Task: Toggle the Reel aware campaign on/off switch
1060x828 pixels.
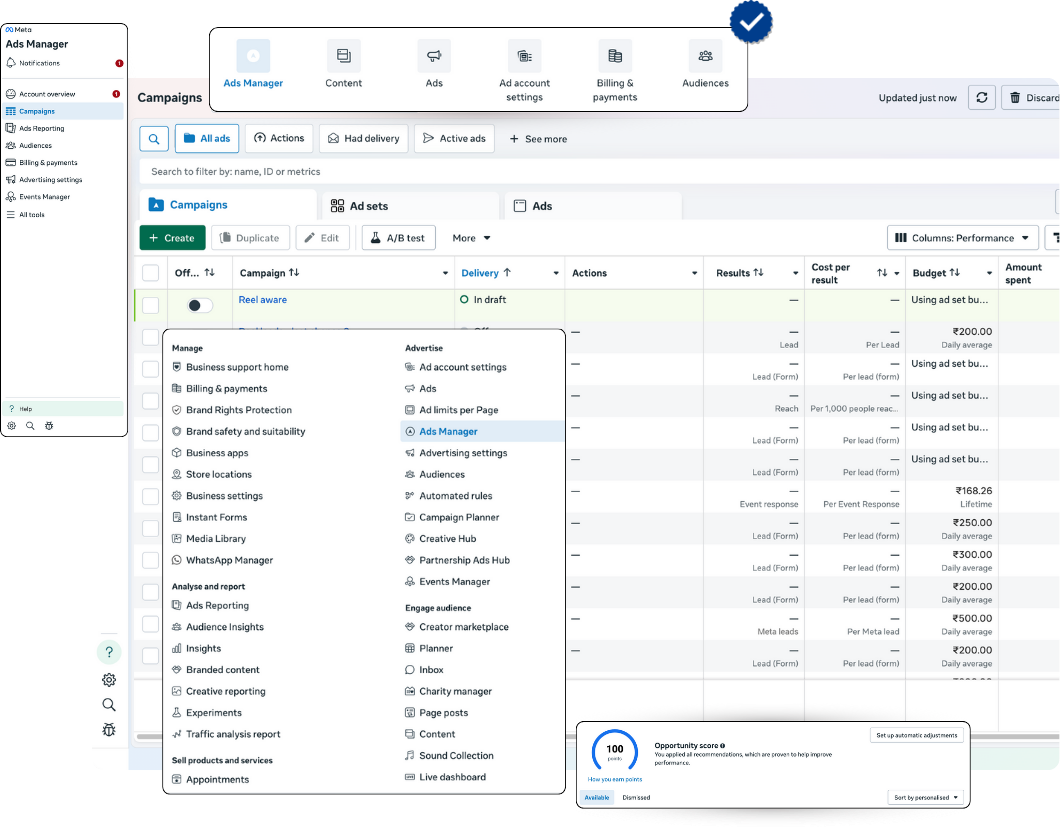Action: (199, 305)
